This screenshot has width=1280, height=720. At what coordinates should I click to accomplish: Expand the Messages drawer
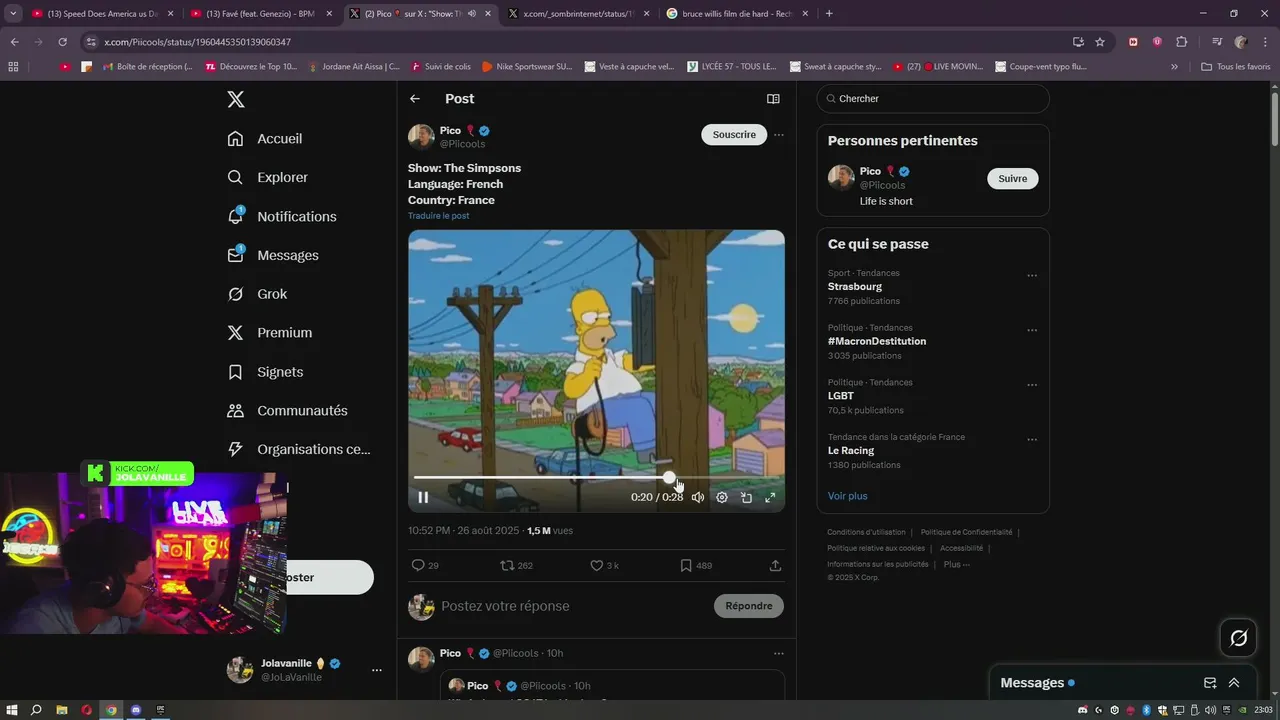pyautogui.click(x=1234, y=683)
